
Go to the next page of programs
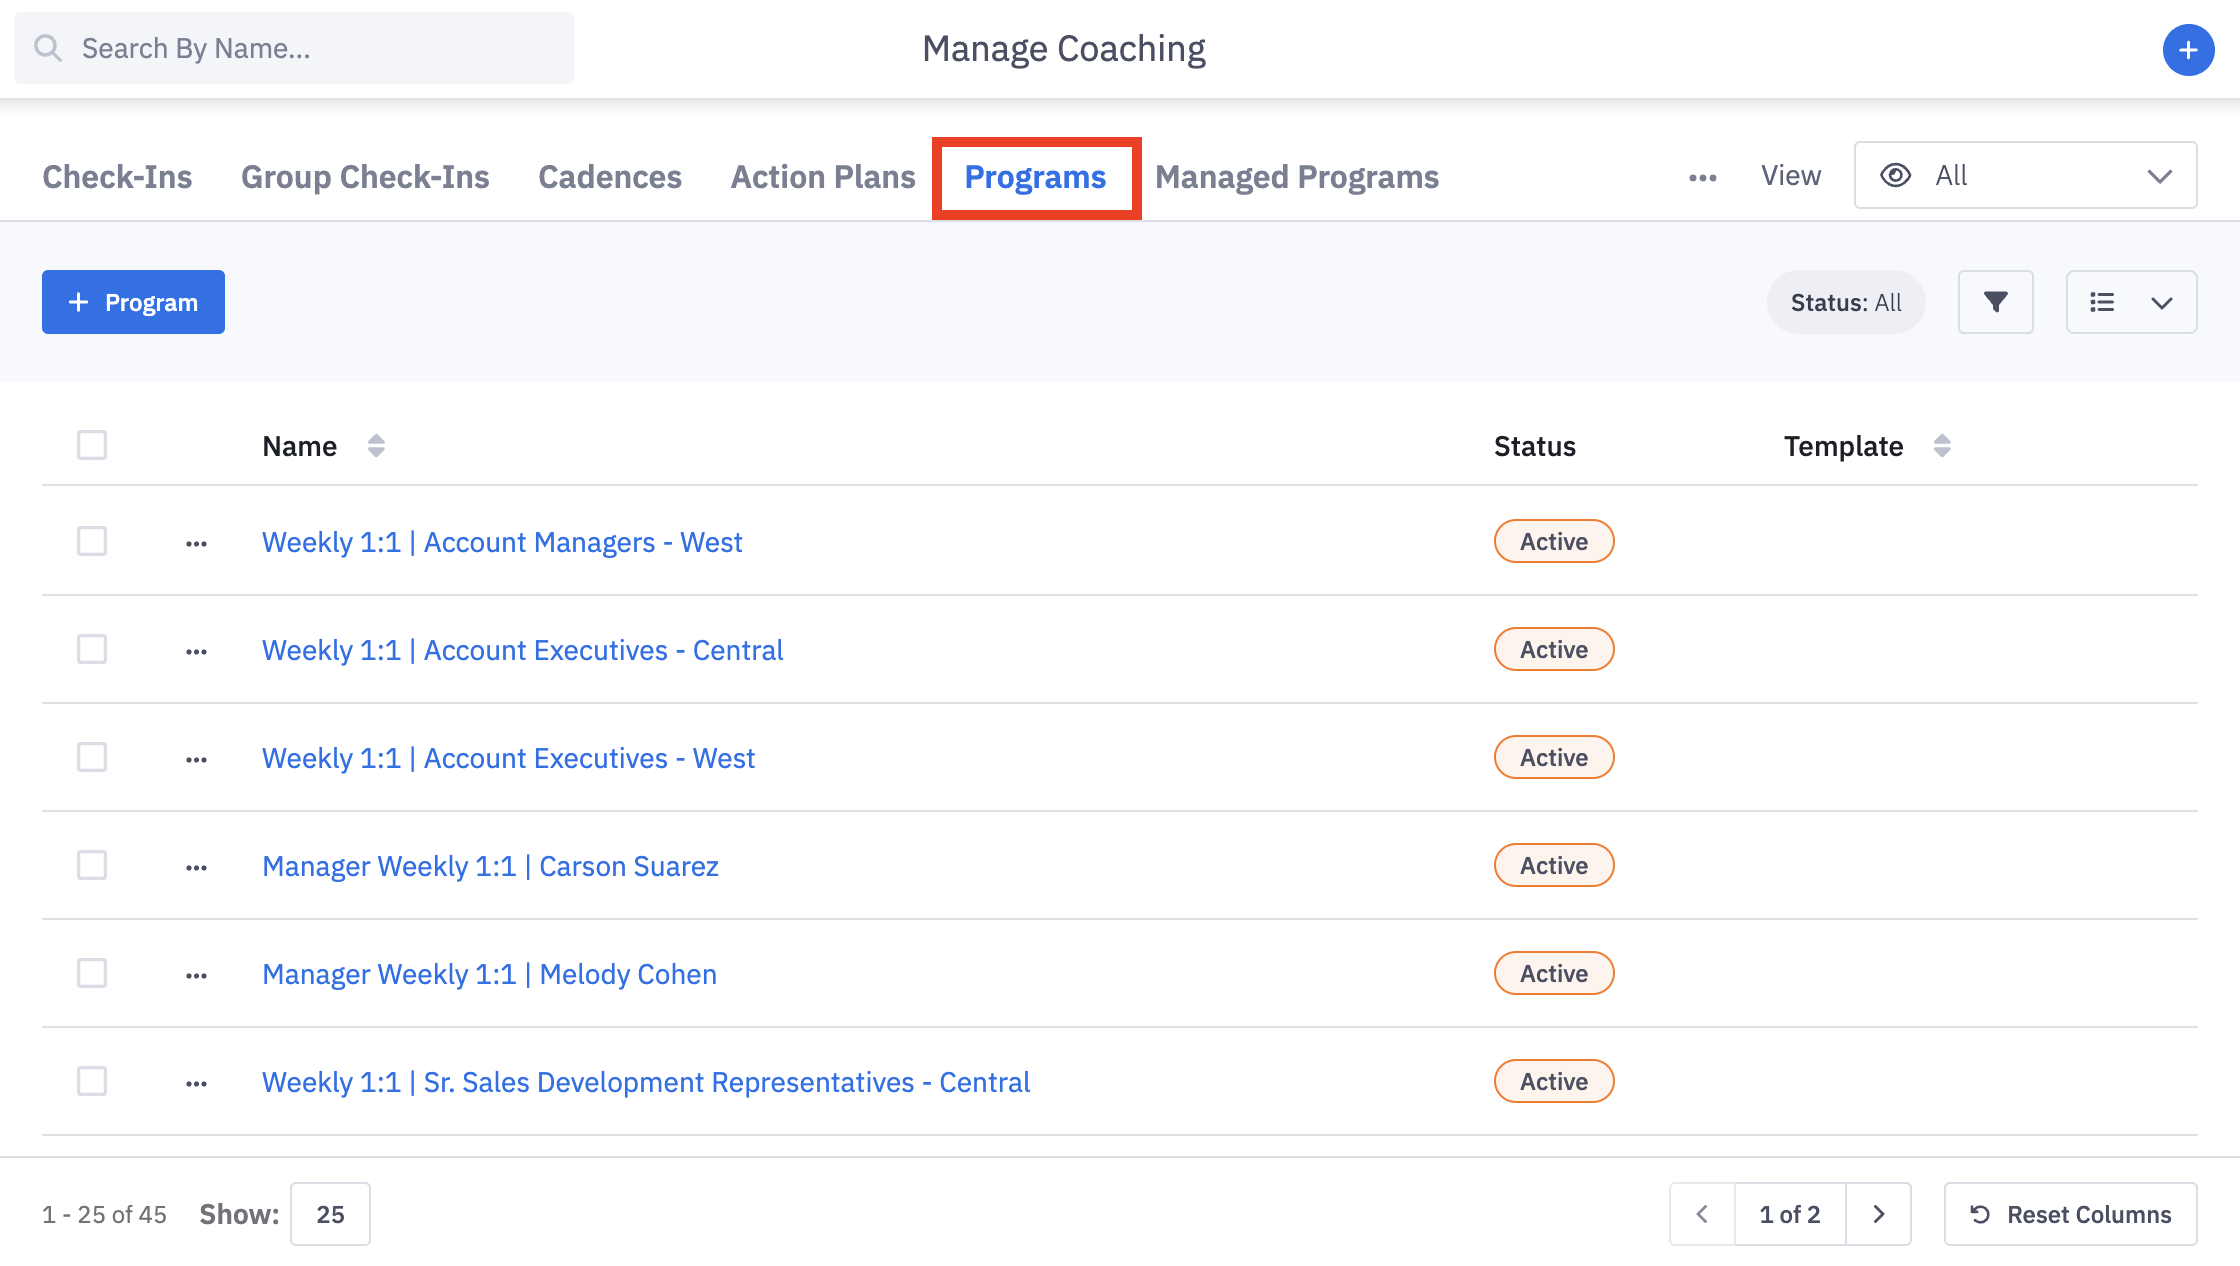[x=1879, y=1214]
